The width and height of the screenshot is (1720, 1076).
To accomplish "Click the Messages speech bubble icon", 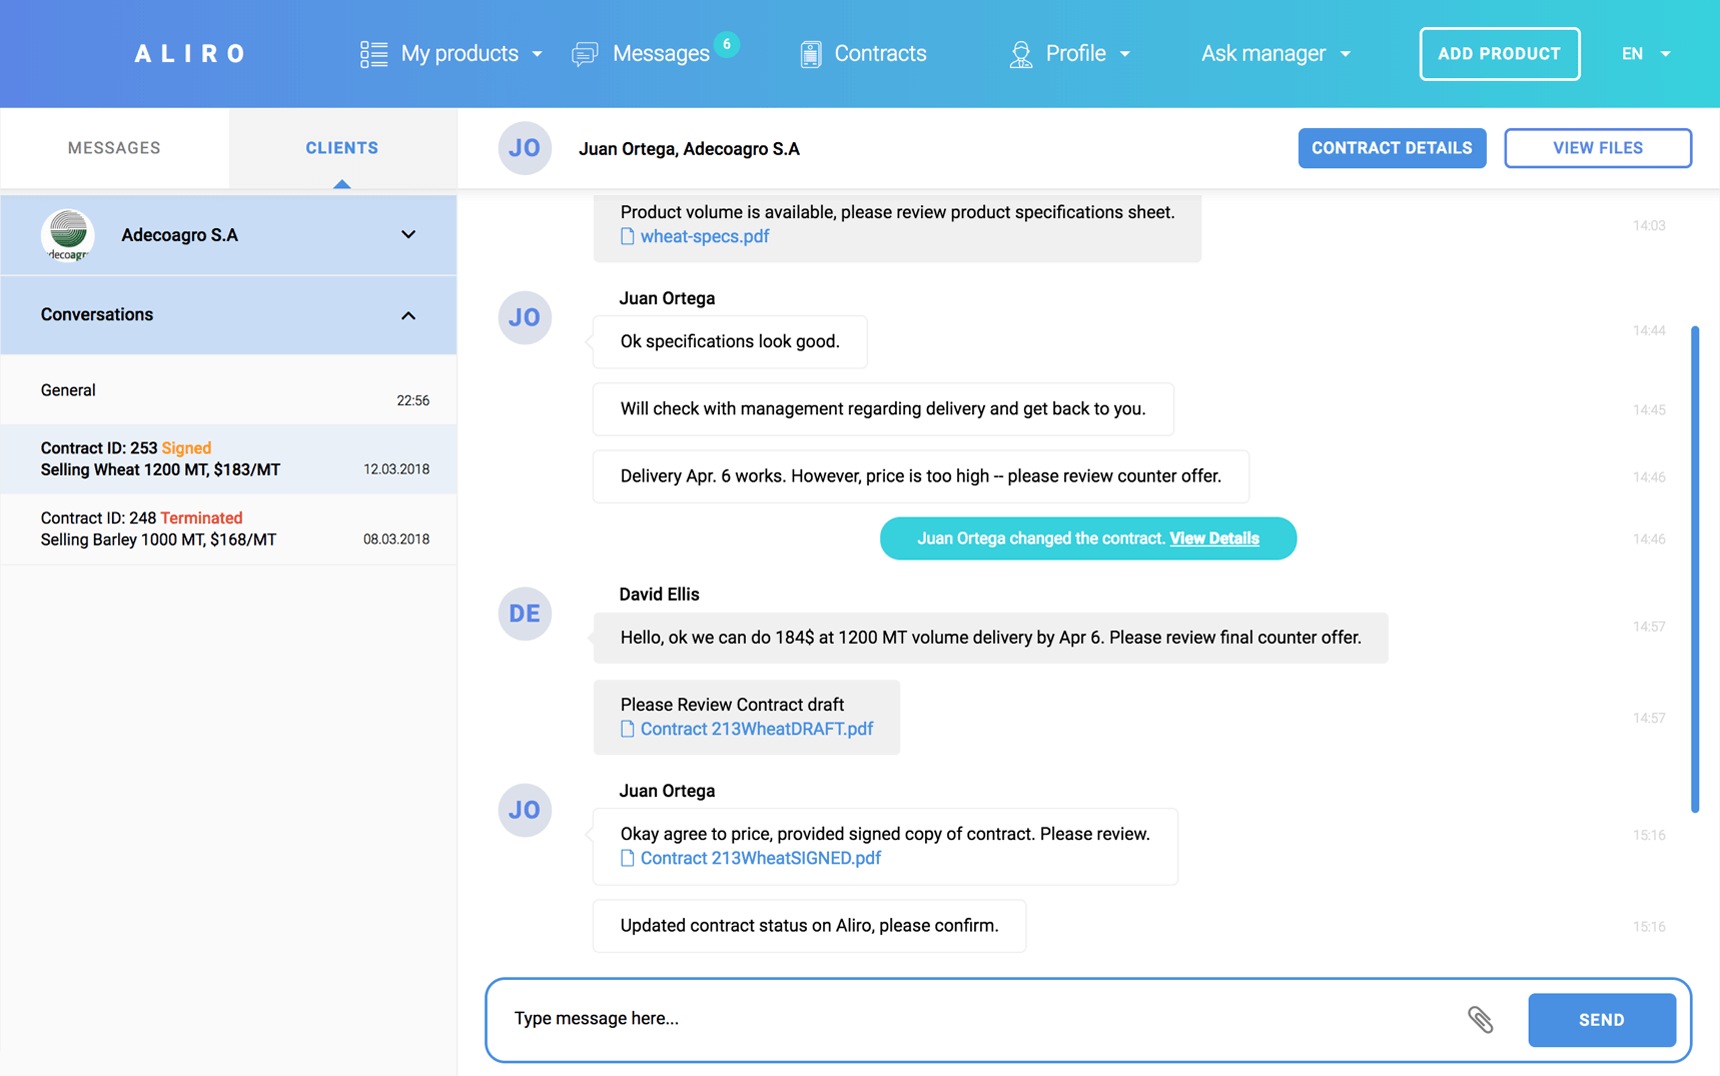I will click(585, 54).
